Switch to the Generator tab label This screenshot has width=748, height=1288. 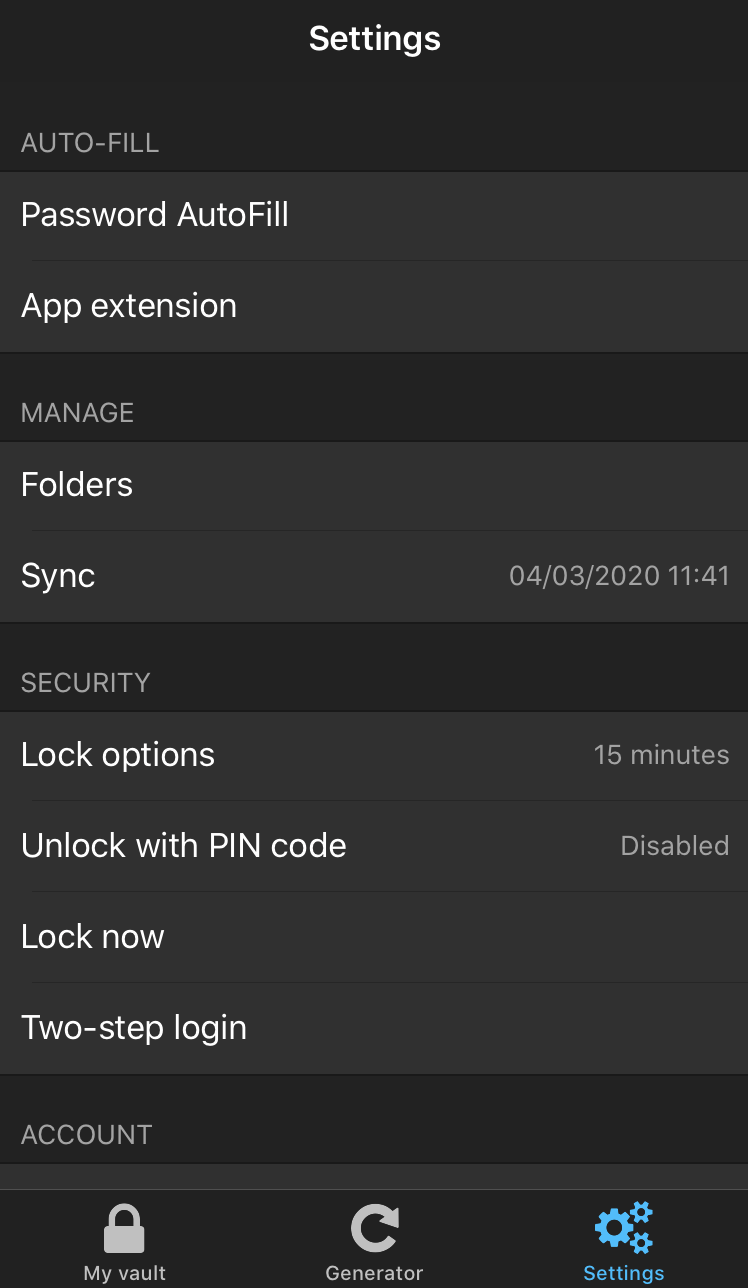pyautogui.click(x=375, y=1273)
